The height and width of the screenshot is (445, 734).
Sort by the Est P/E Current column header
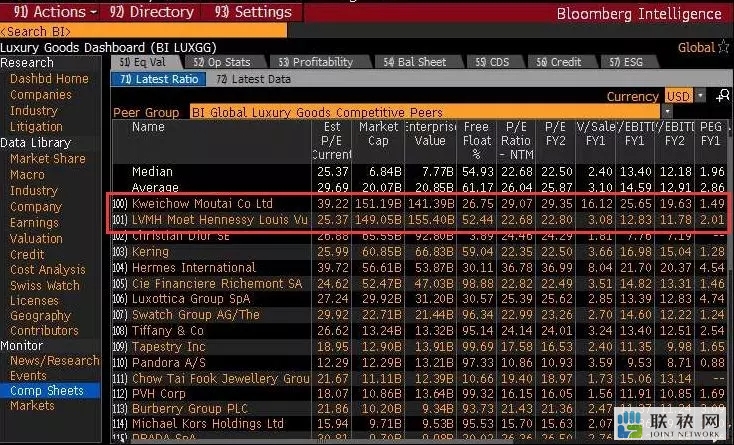(x=331, y=140)
